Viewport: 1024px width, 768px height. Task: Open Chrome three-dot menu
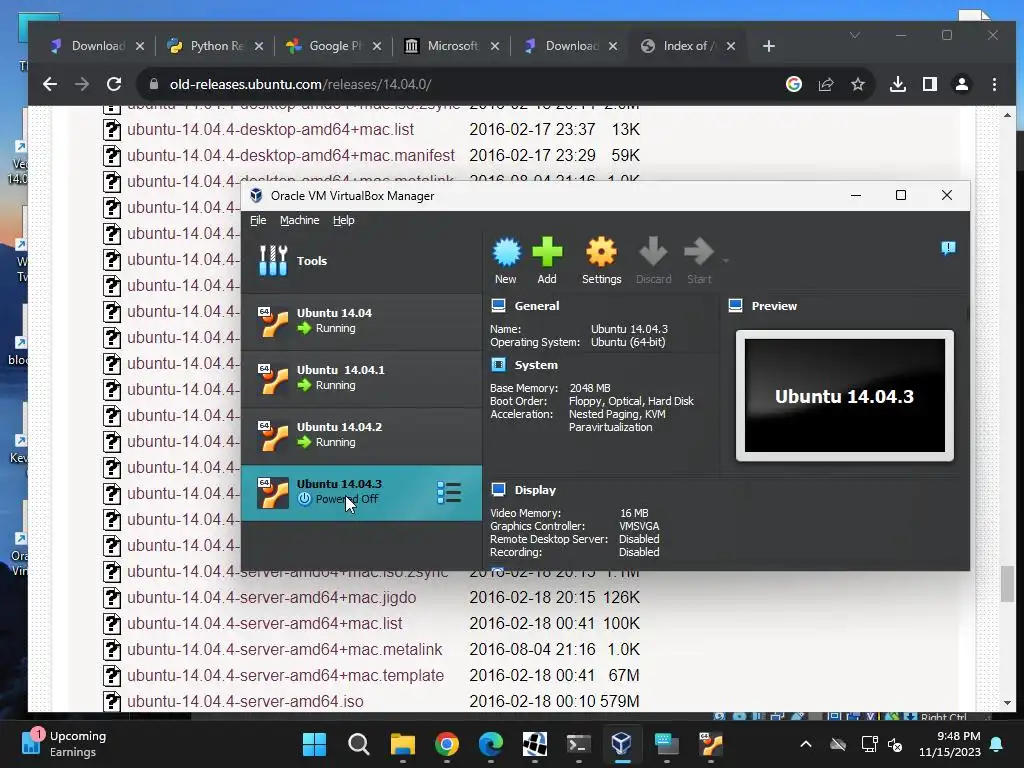994,84
